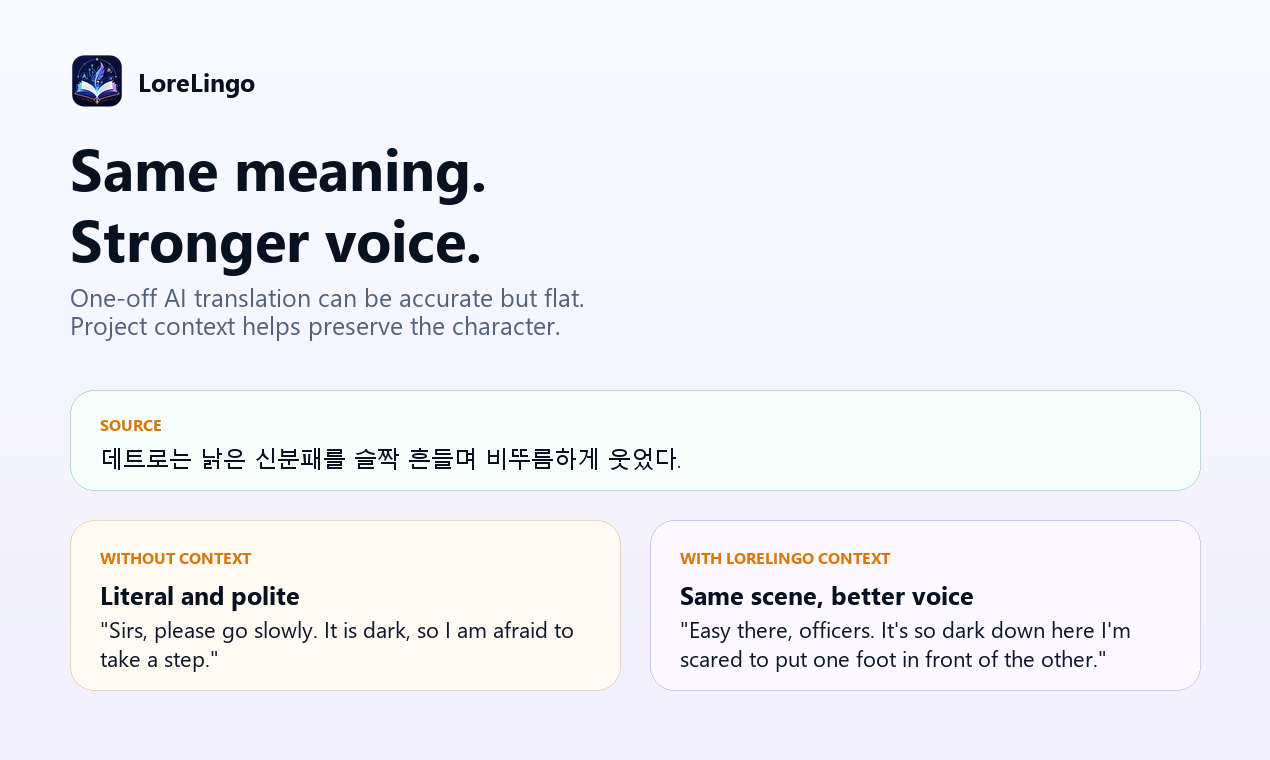Click the word 'flat.' in the subtitle
The height and width of the screenshot is (760, 1270).
click(x=564, y=298)
